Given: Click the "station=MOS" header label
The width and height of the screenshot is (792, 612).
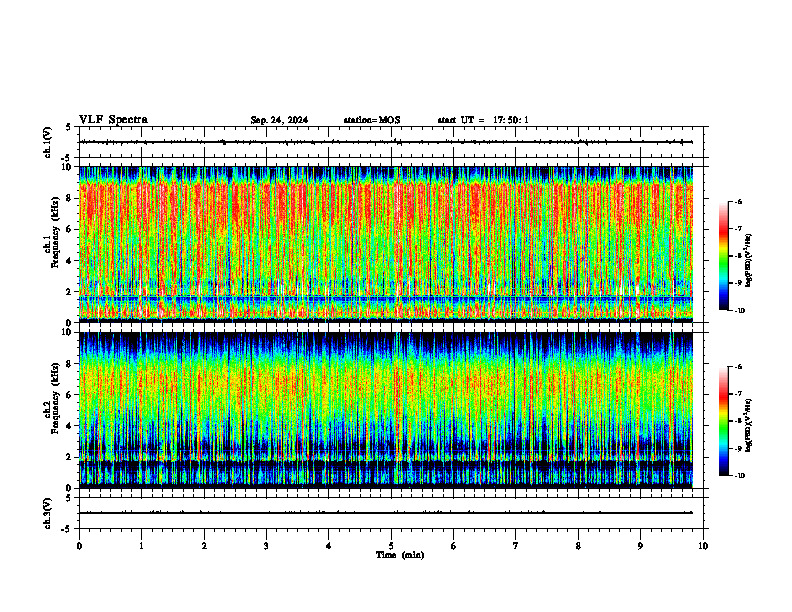Looking at the screenshot, I should pos(372,120).
